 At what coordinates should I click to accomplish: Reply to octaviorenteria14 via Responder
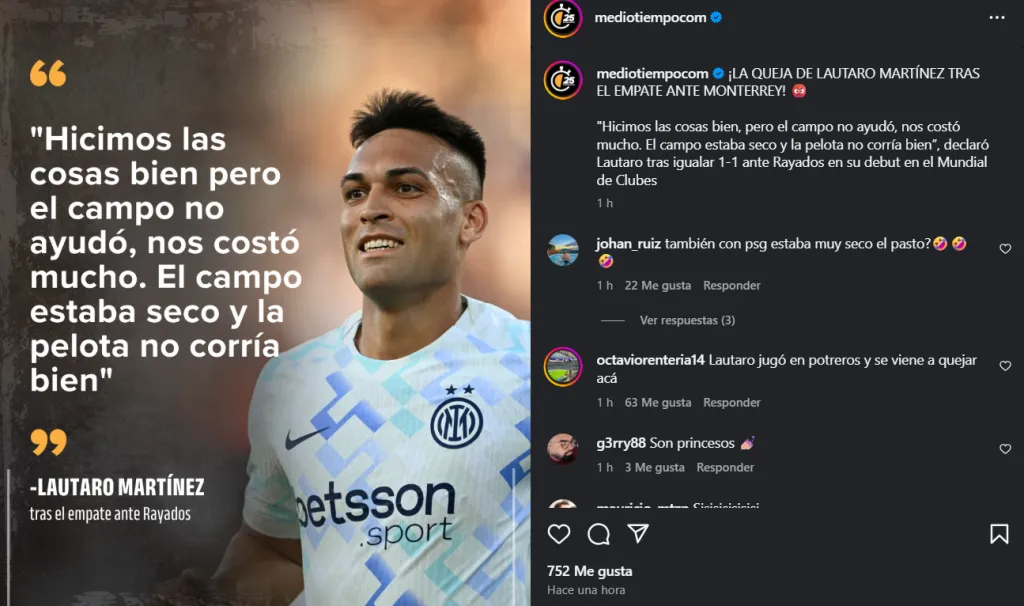pyautogui.click(x=731, y=402)
